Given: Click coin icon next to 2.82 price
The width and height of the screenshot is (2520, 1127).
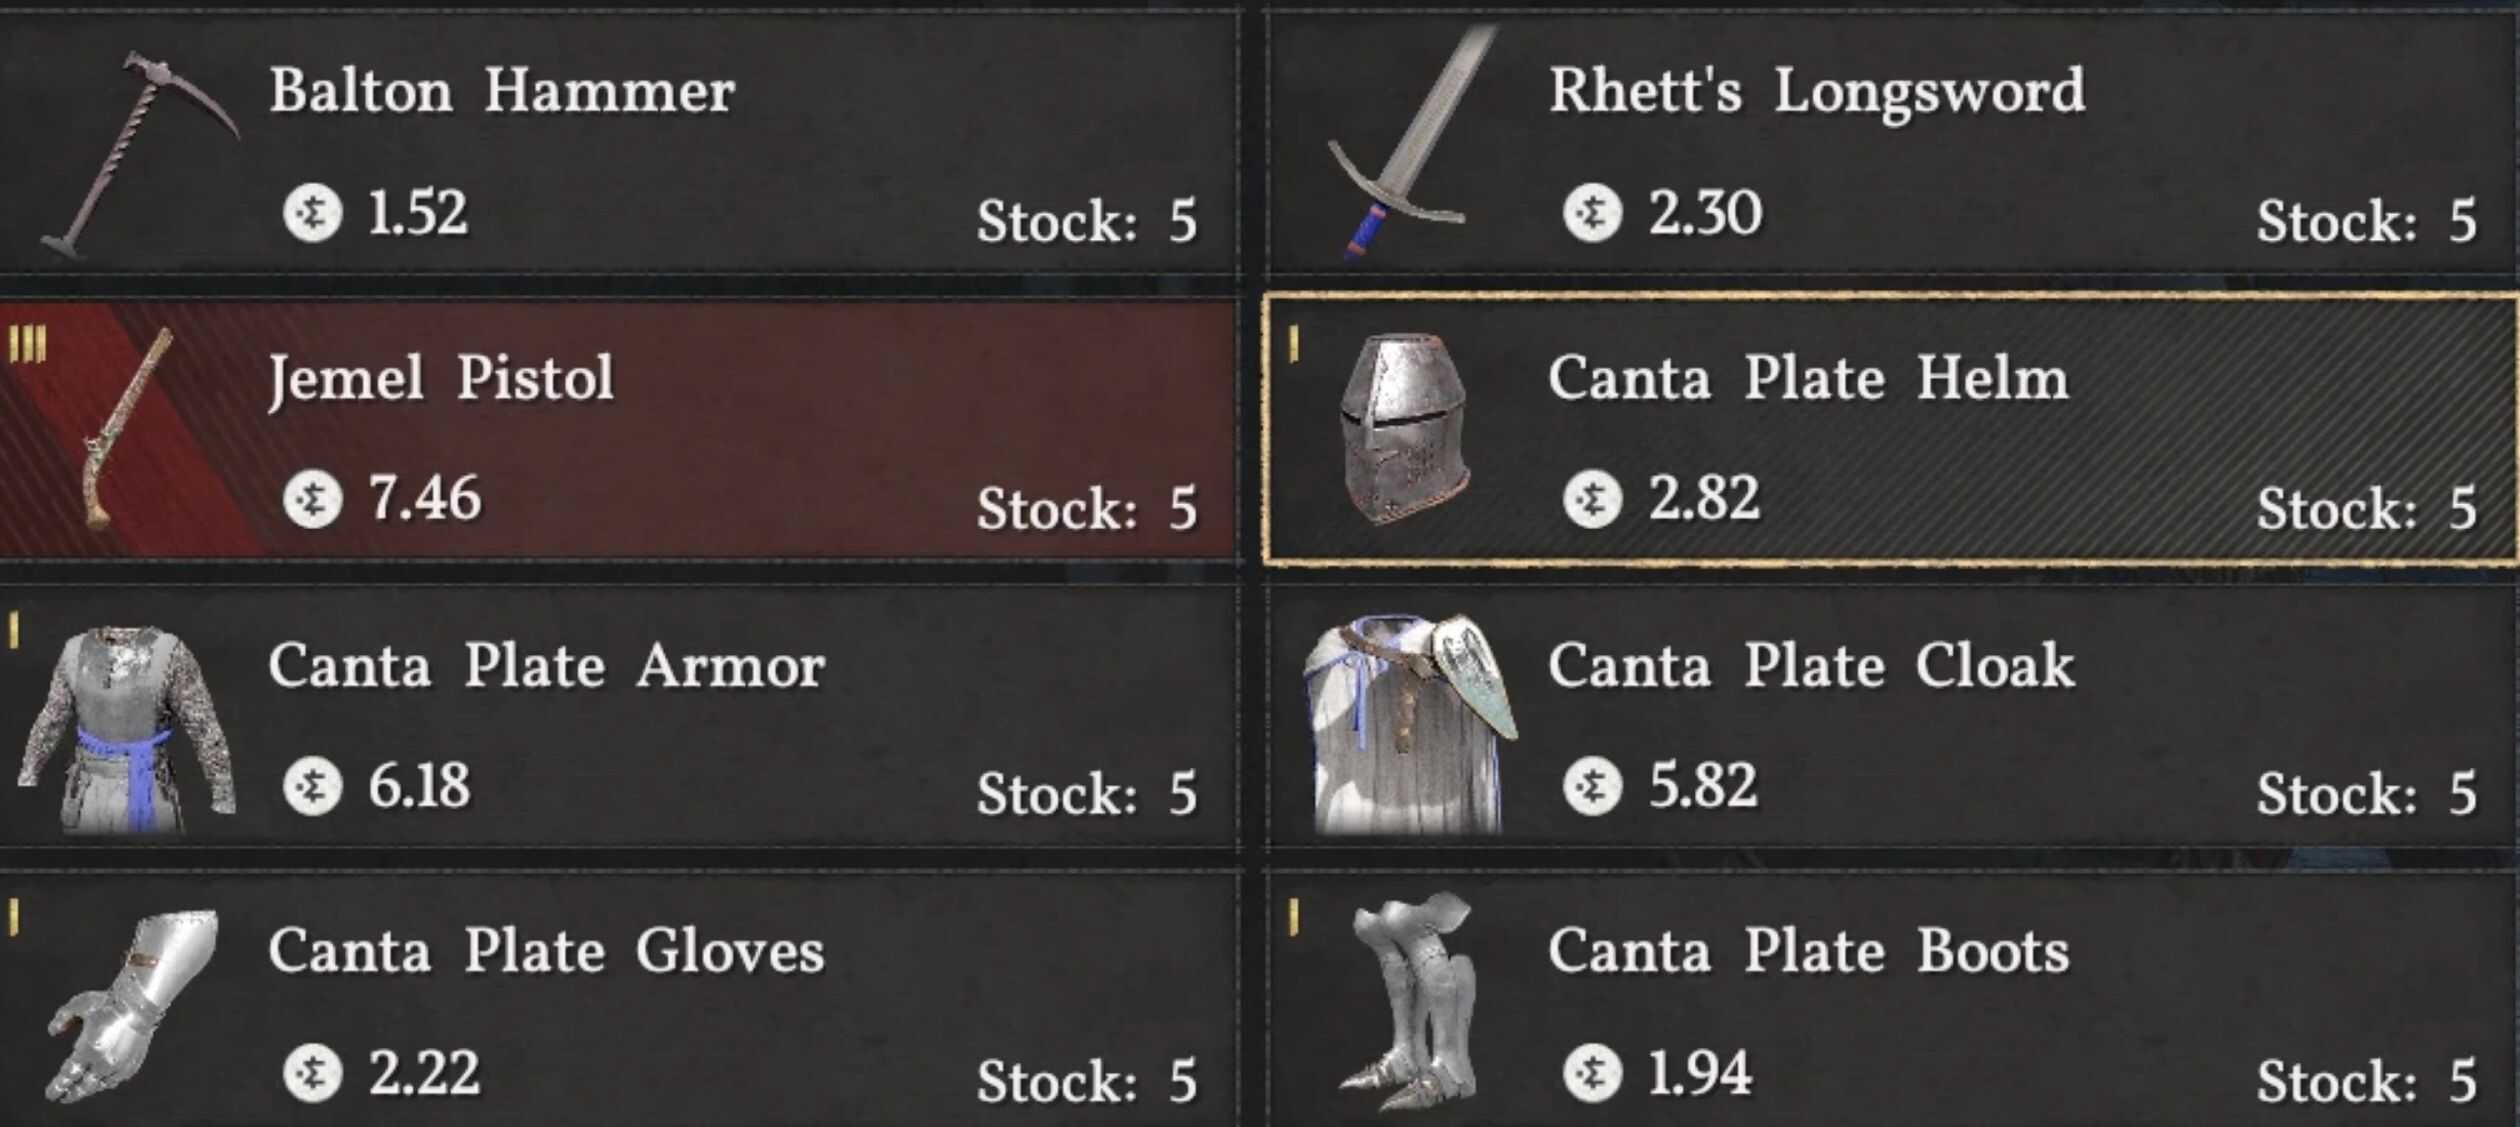Looking at the screenshot, I should tap(1592, 499).
